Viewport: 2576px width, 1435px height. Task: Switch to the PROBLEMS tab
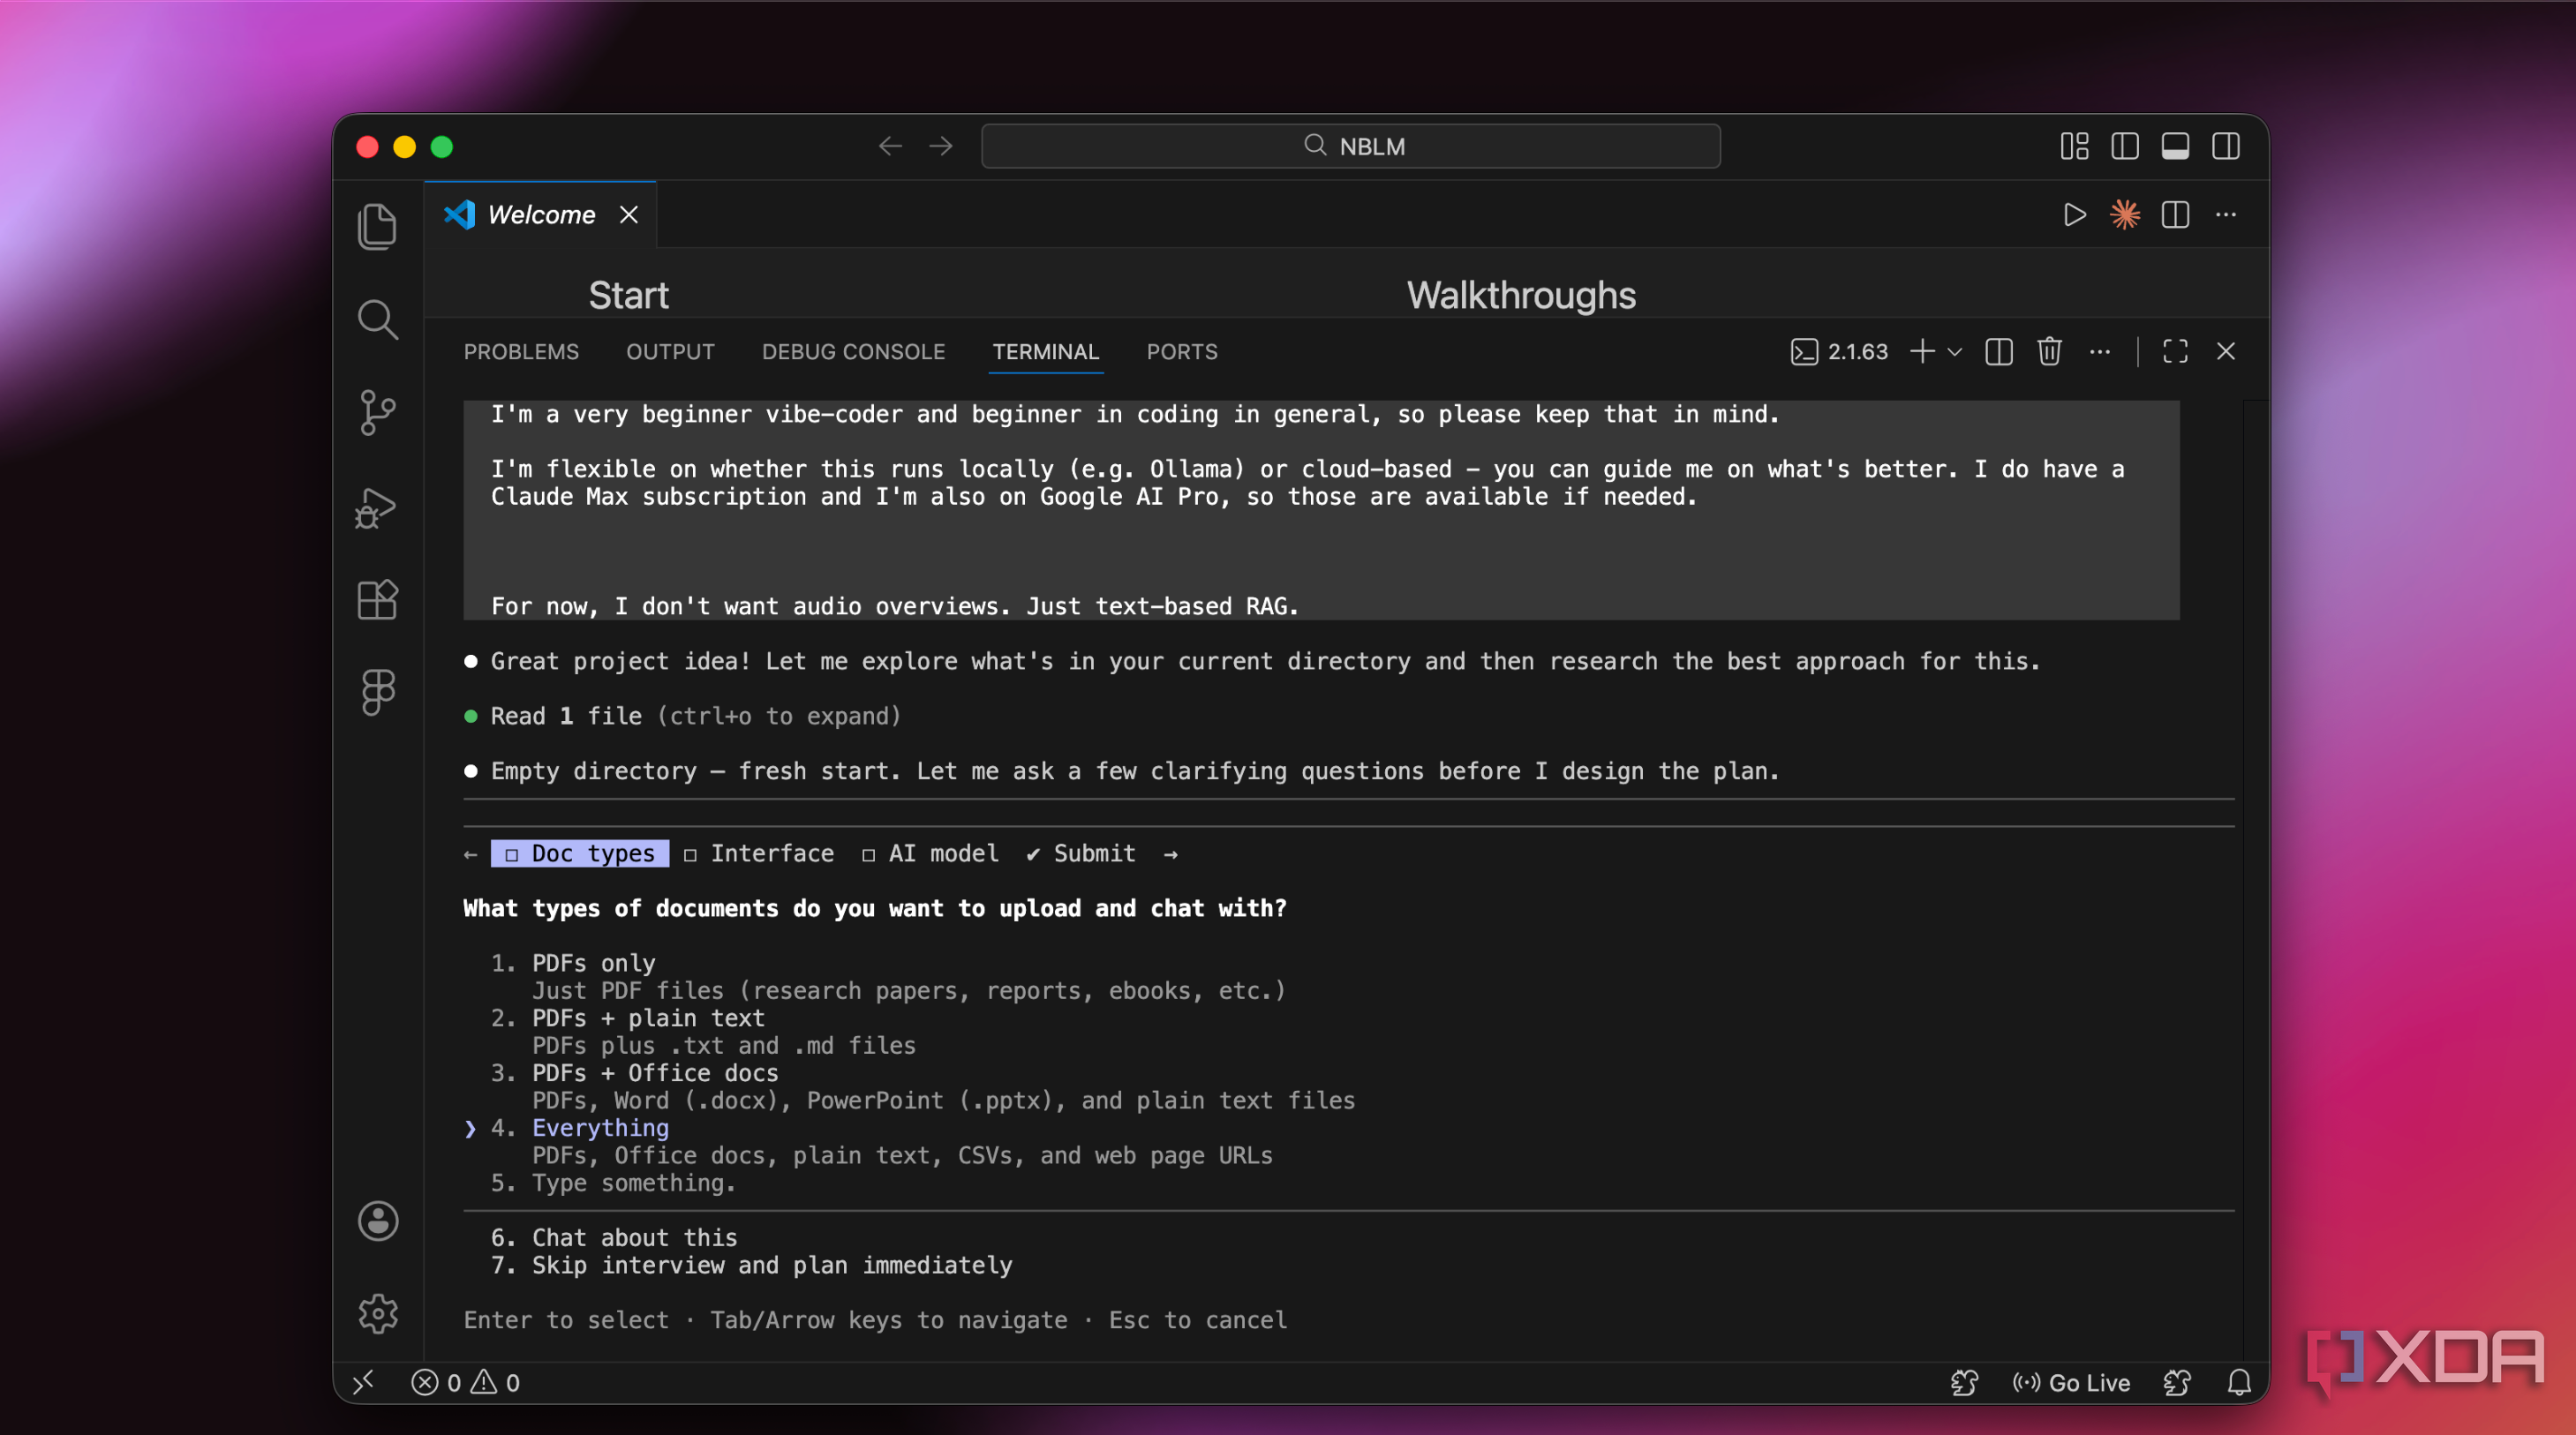[x=521, y=352]
